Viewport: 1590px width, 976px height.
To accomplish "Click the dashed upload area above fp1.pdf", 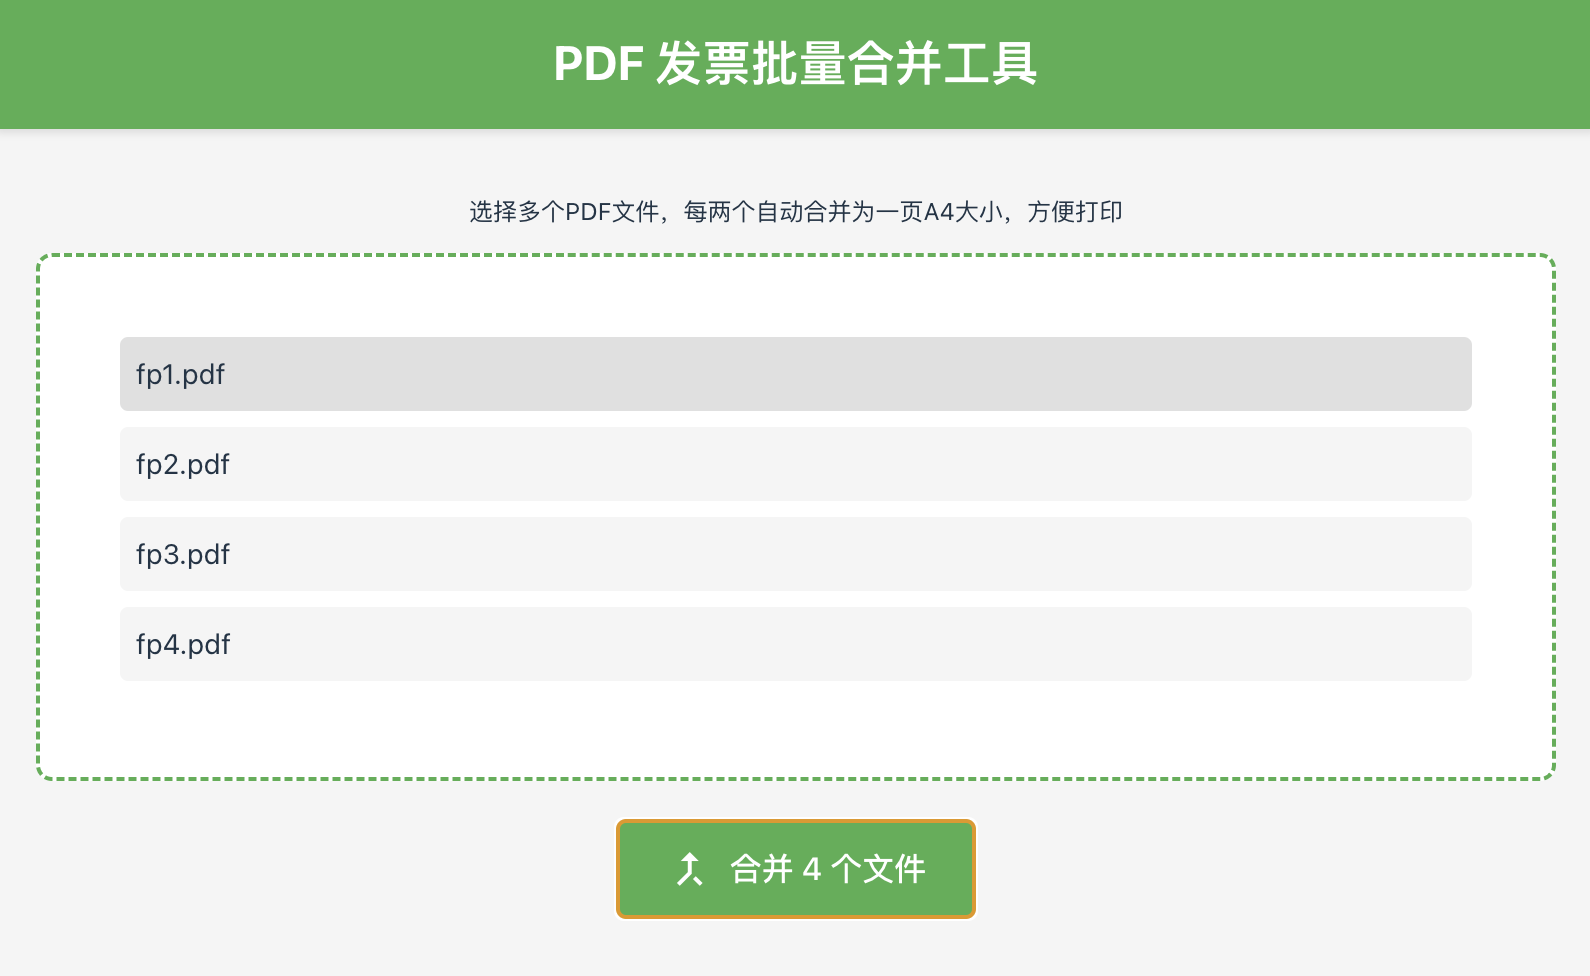I will point(795,297).
